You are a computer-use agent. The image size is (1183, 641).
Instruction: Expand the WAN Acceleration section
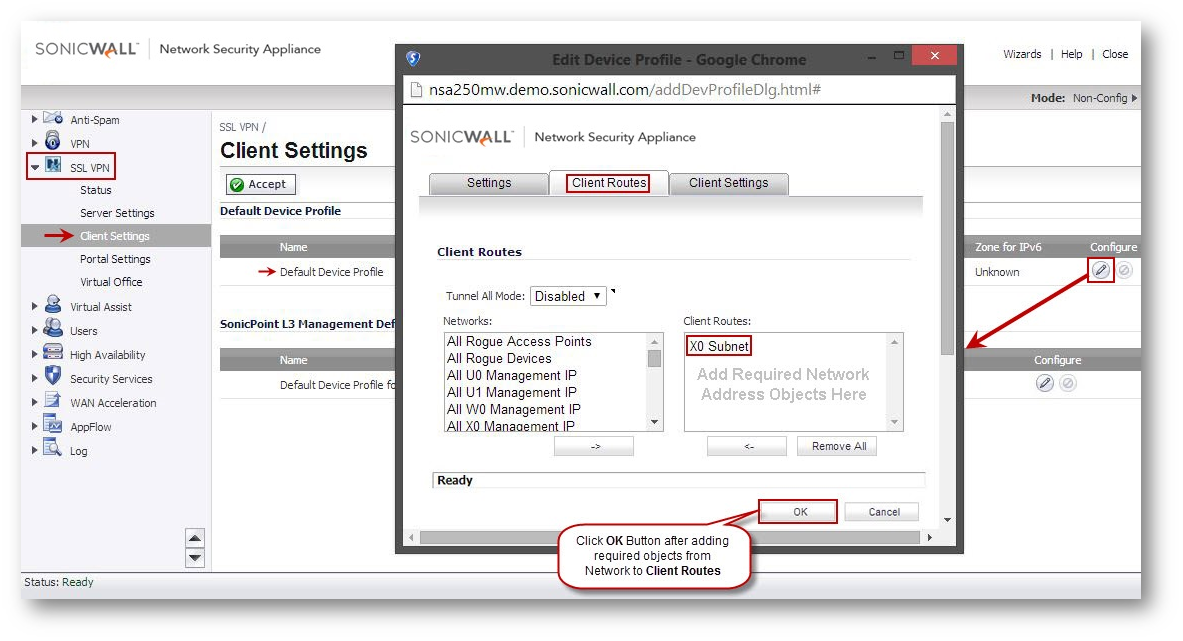coord(35,403)
